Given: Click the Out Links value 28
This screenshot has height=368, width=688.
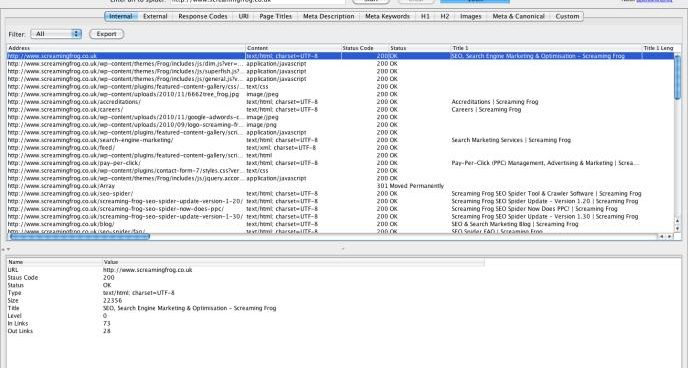Looking at the screenshot, I should tap(107, 331).
